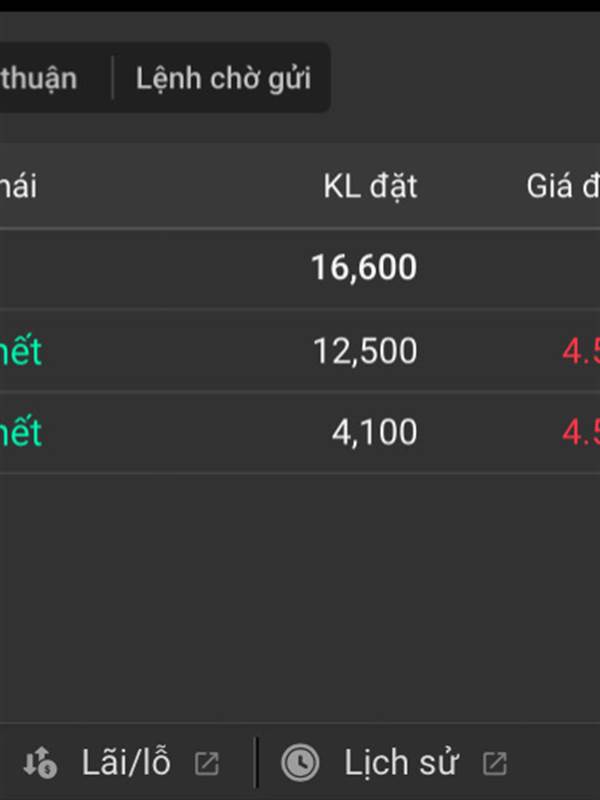Sort by KL đặt column header
Viewport: 600px width, 800px height.
[x=370, y=186]
